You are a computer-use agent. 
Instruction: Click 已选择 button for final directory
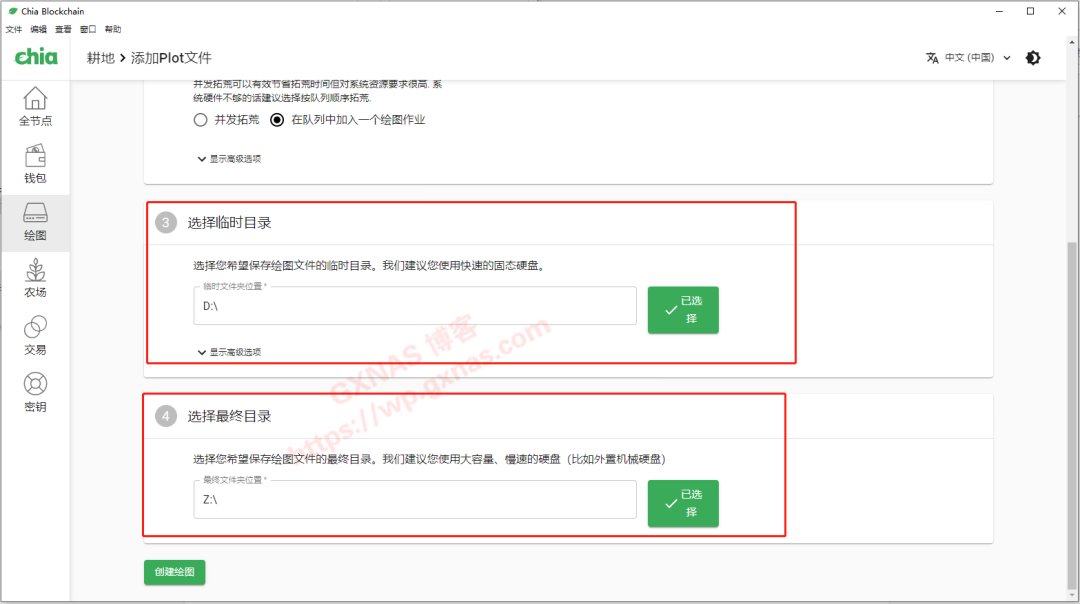[x=683, y=503]
